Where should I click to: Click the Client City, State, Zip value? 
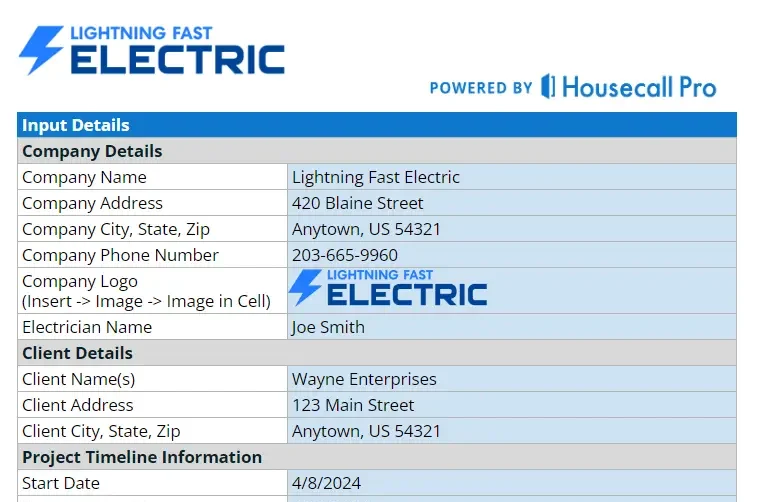pyautogui.click(x=511, y=431)
